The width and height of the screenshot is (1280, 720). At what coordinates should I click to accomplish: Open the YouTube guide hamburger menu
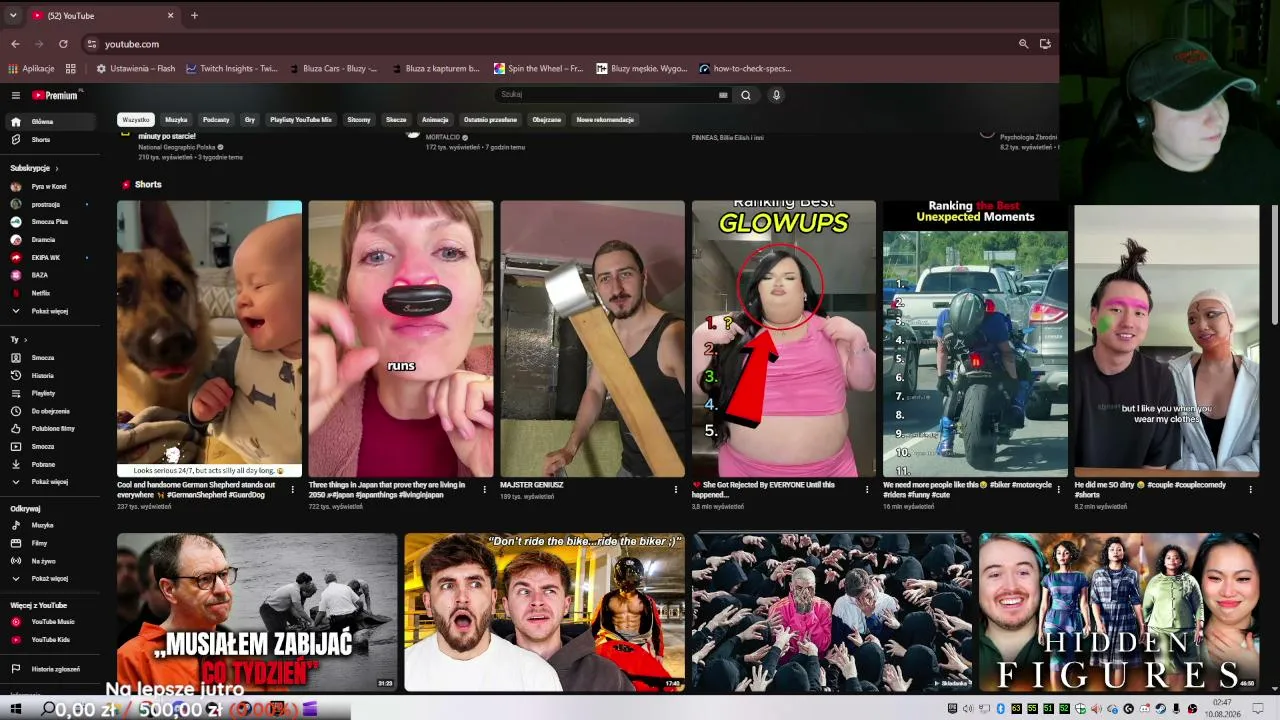pos(16,95)
